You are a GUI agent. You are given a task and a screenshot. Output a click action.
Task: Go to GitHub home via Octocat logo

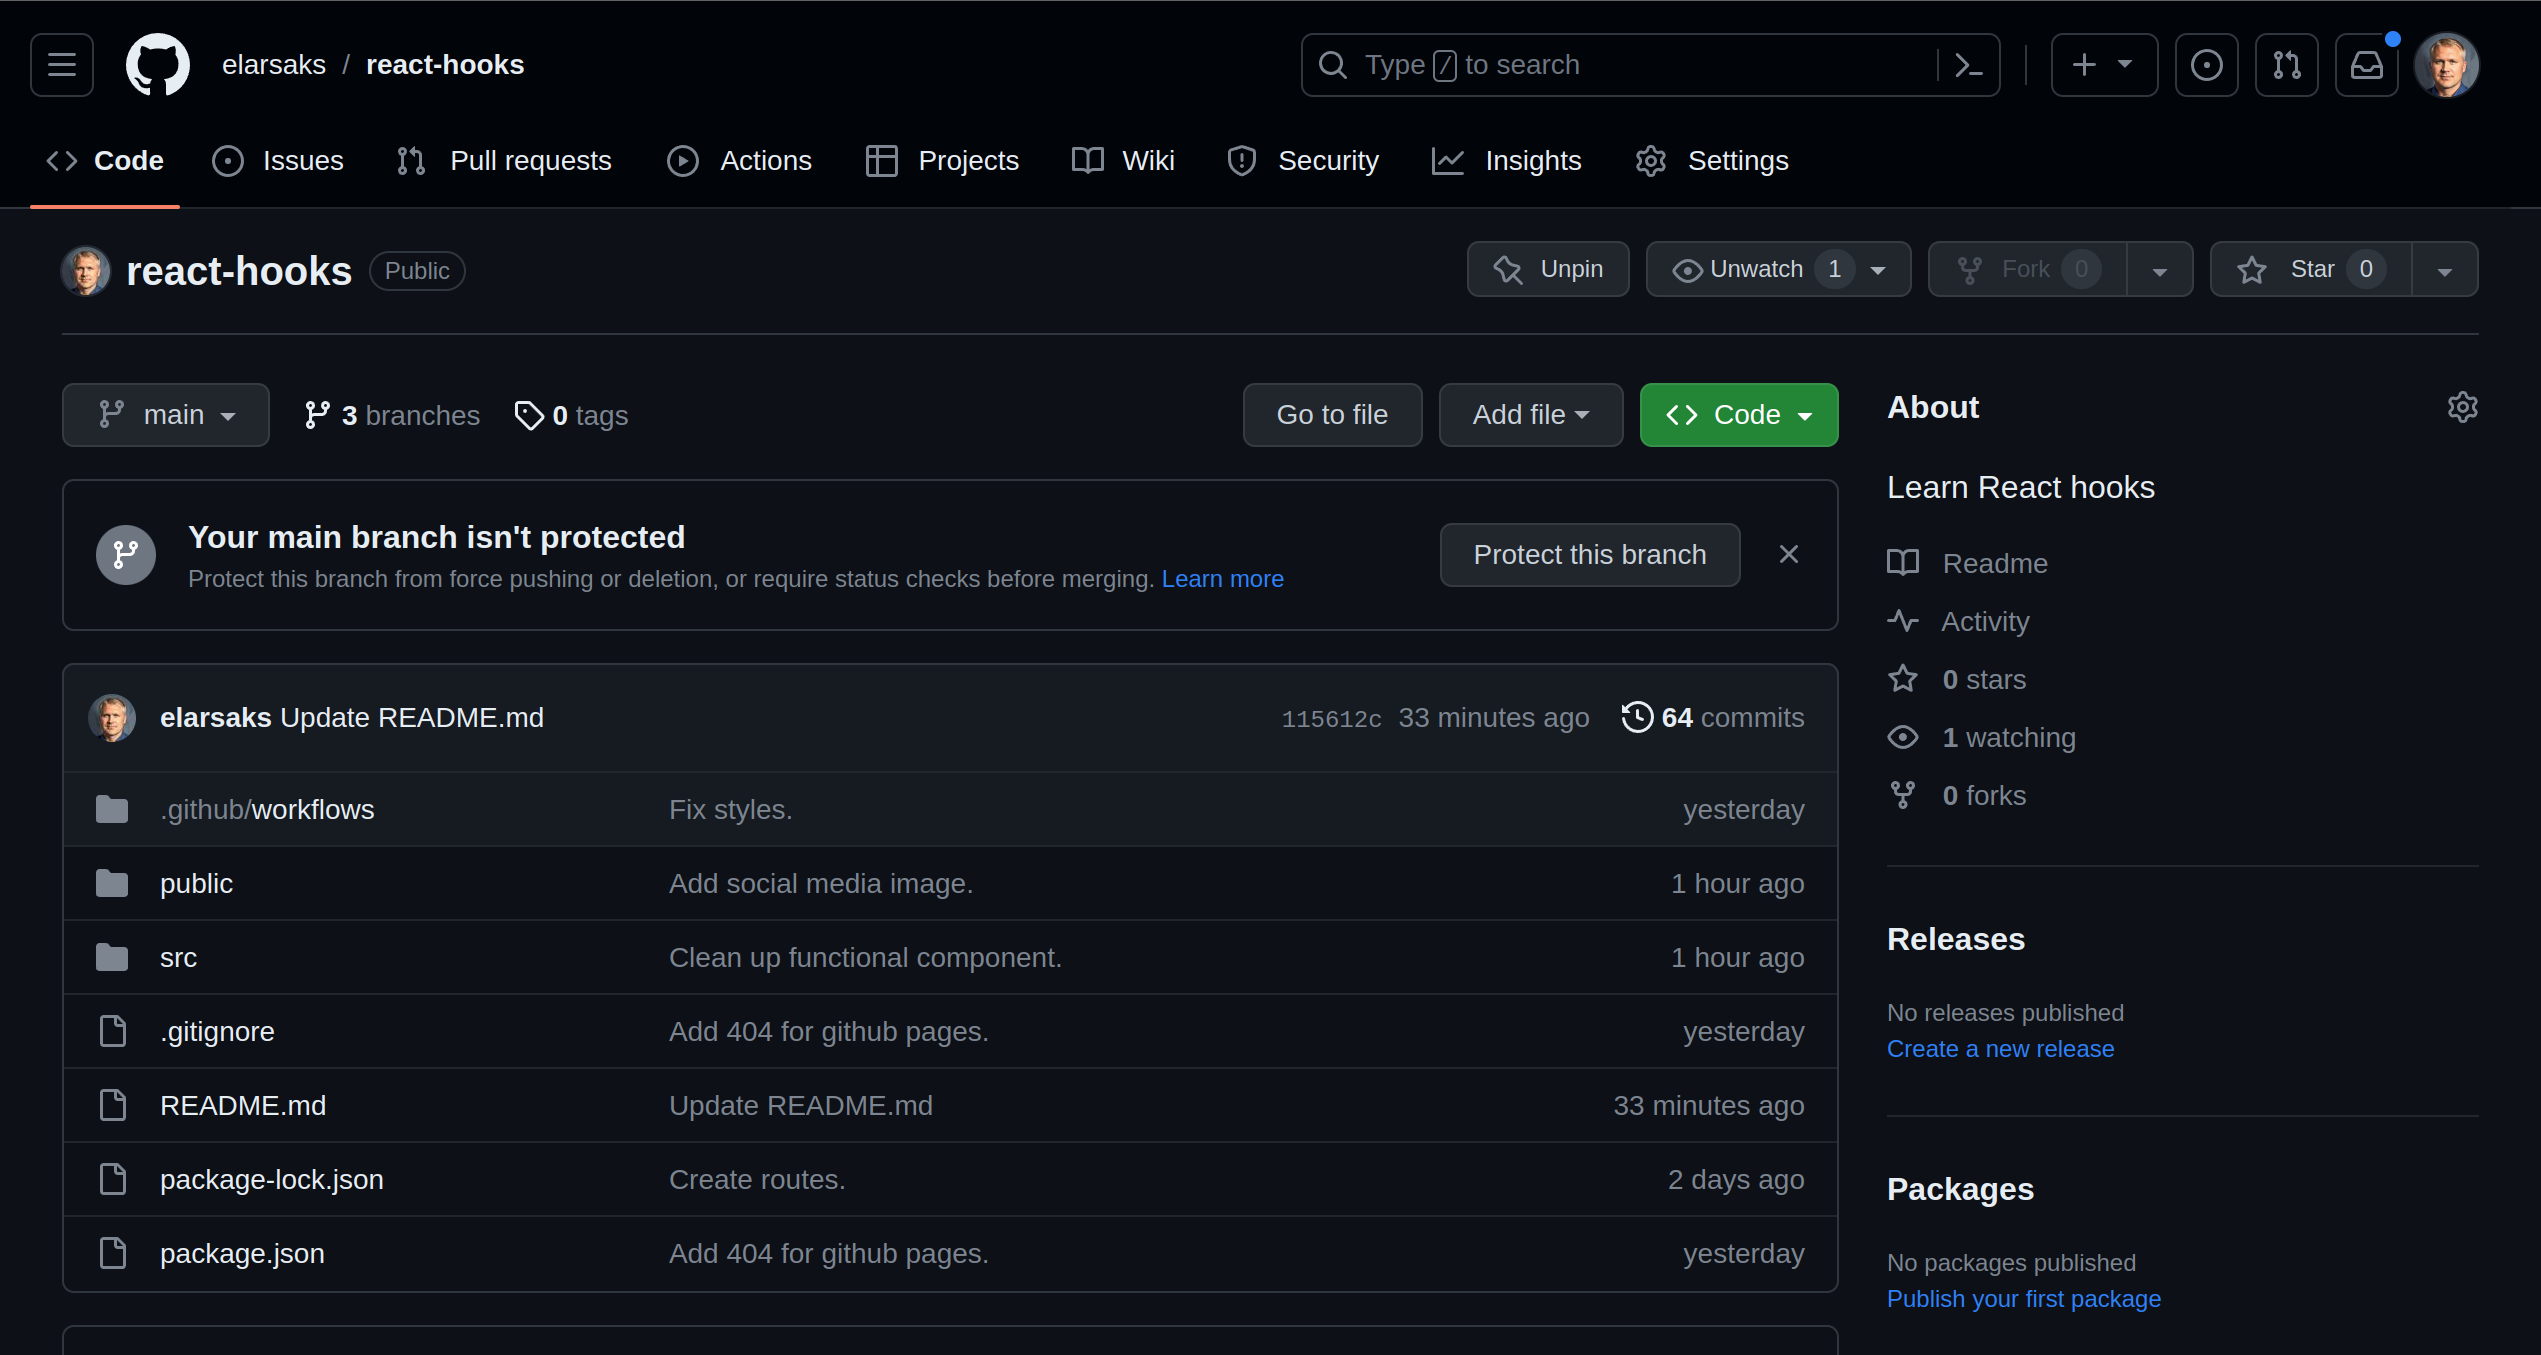click(x=158, y=65)
